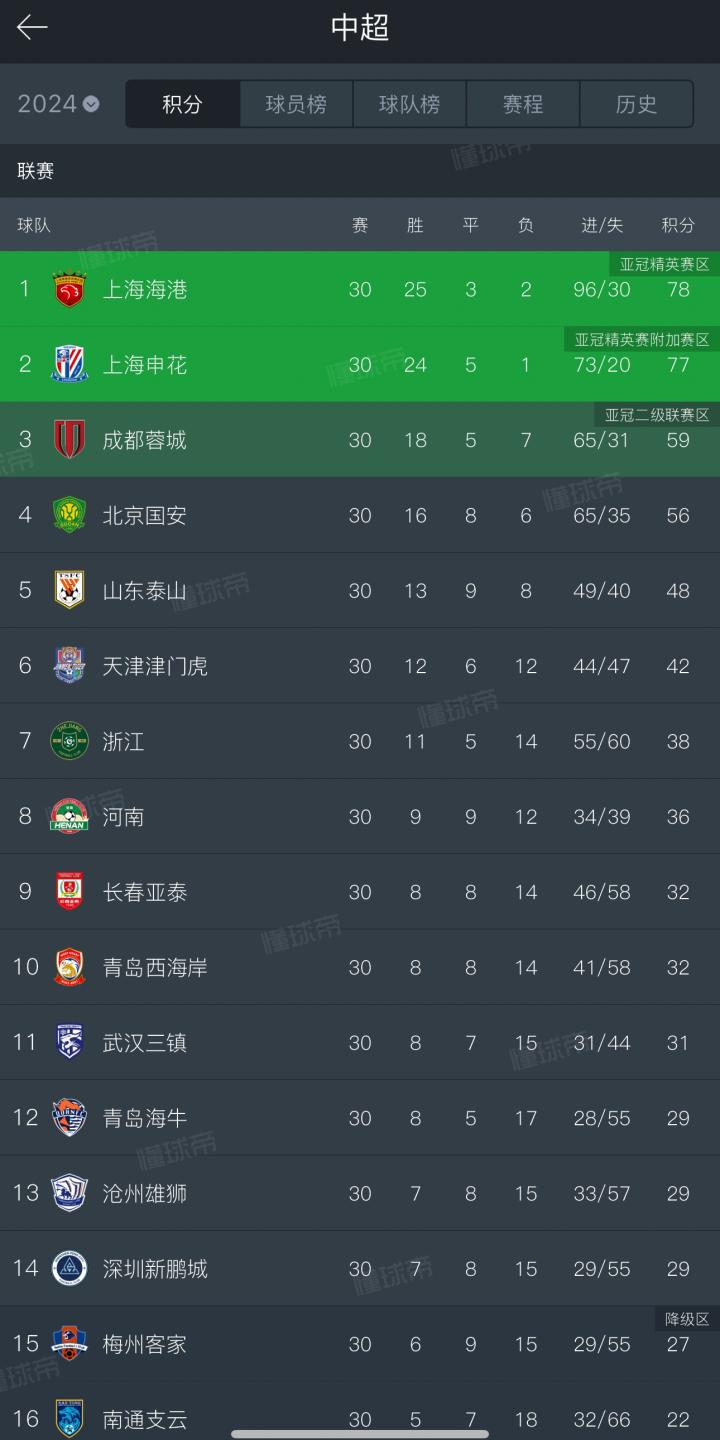Tap the 梅州客家 club crest
720x1440 pixels.
pyautogui.click(x=69, y=1344)
